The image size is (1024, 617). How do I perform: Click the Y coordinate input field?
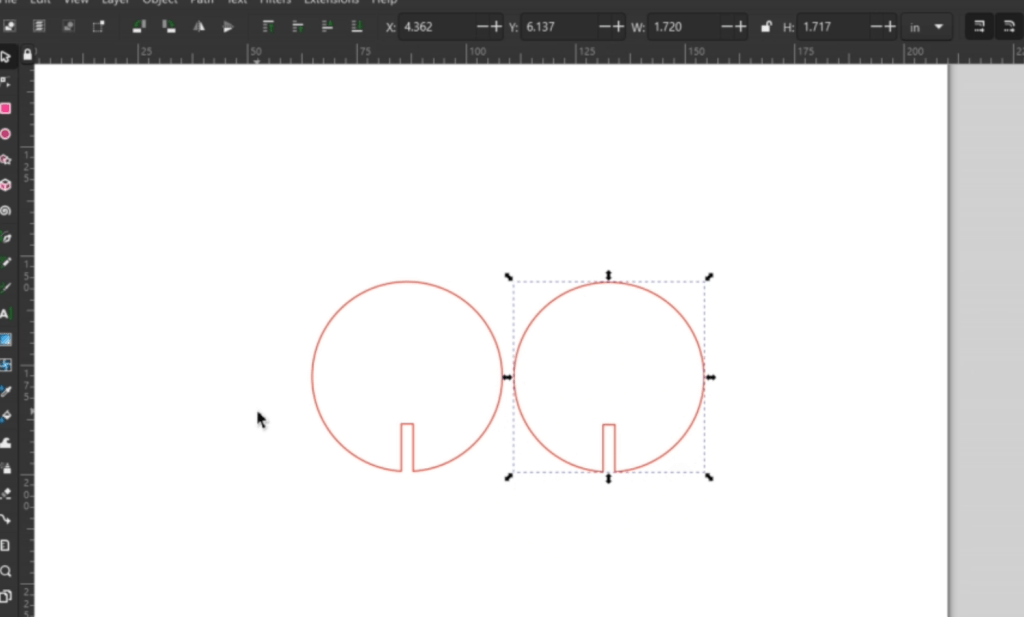(552, 27)
